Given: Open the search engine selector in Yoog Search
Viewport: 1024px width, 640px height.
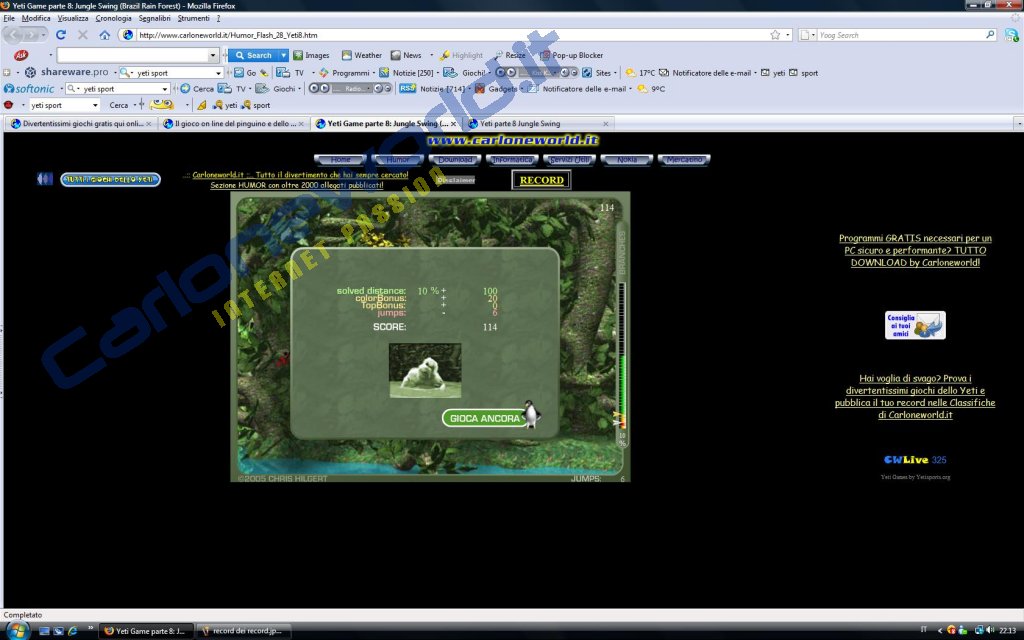Looking at the screenshot, I should [x=807, y=35].
